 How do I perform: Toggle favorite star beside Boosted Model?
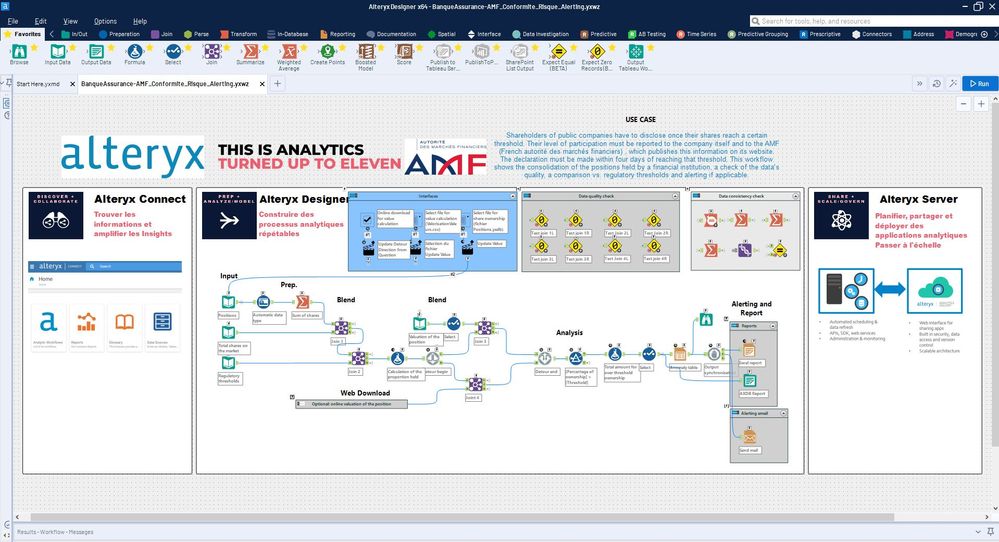coord(381,48)
